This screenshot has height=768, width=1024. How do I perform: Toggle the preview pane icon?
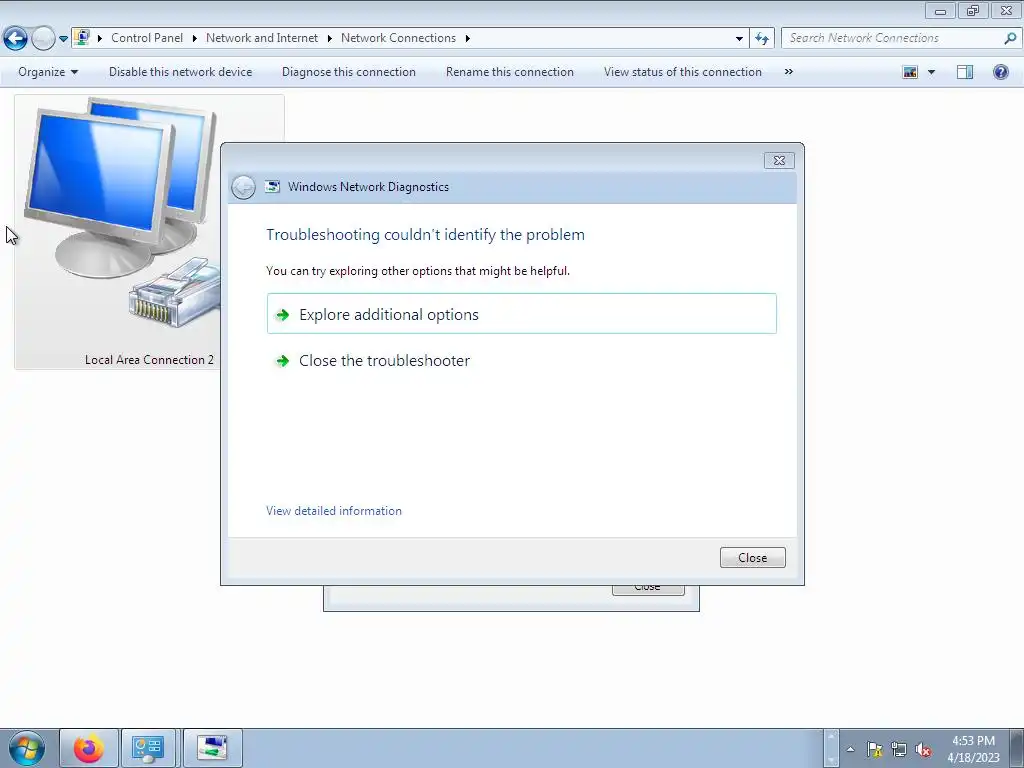965,72
